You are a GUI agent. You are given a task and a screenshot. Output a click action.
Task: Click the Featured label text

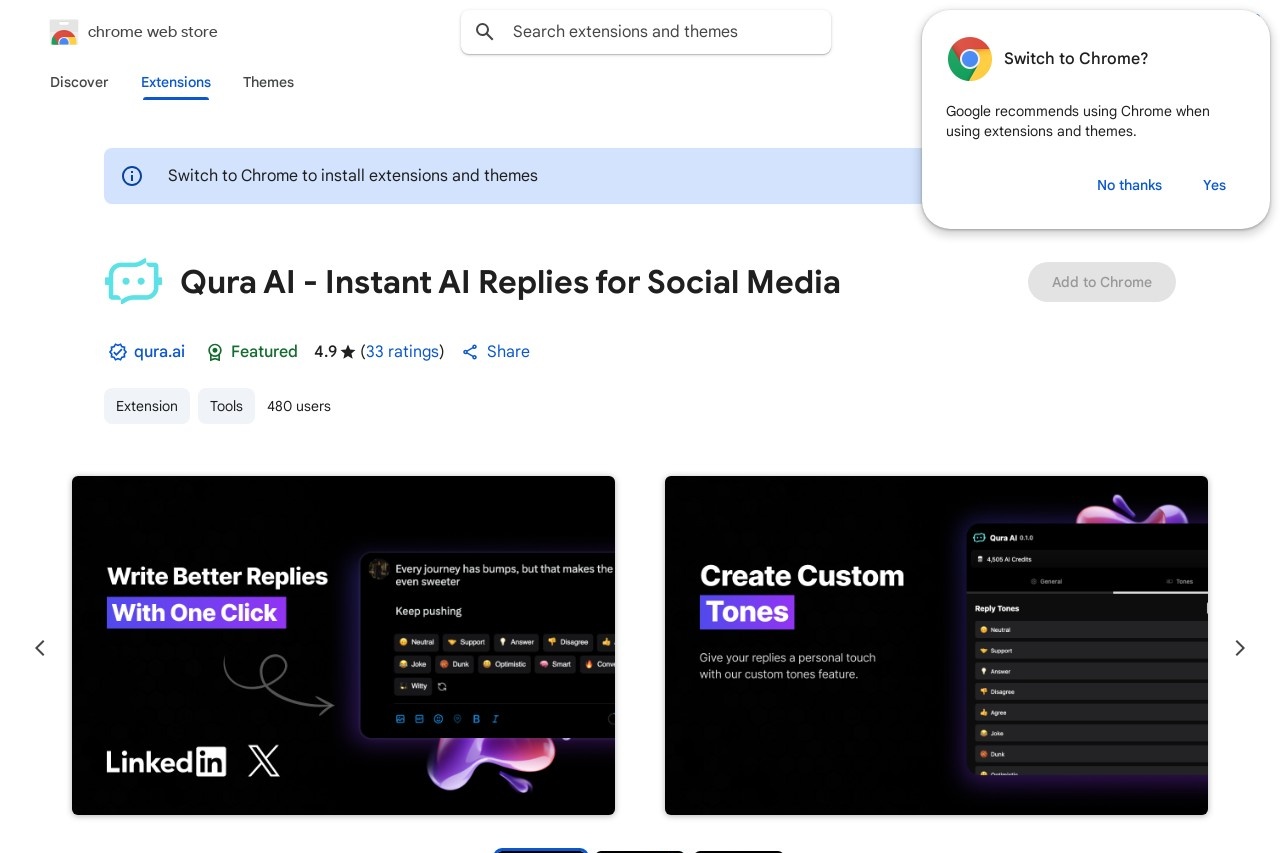[x=264, y=352]
